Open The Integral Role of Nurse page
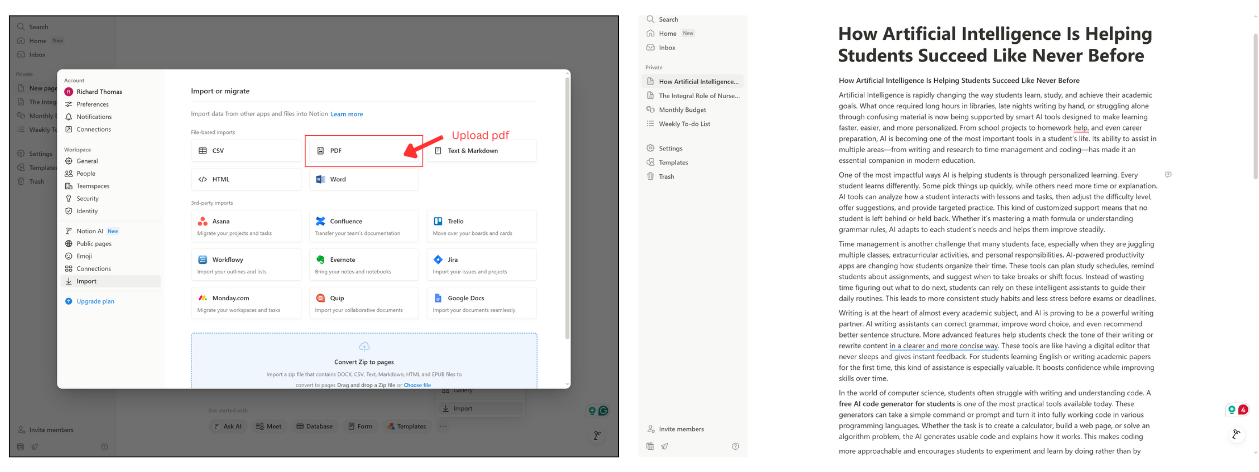 (x=691, y=95)
